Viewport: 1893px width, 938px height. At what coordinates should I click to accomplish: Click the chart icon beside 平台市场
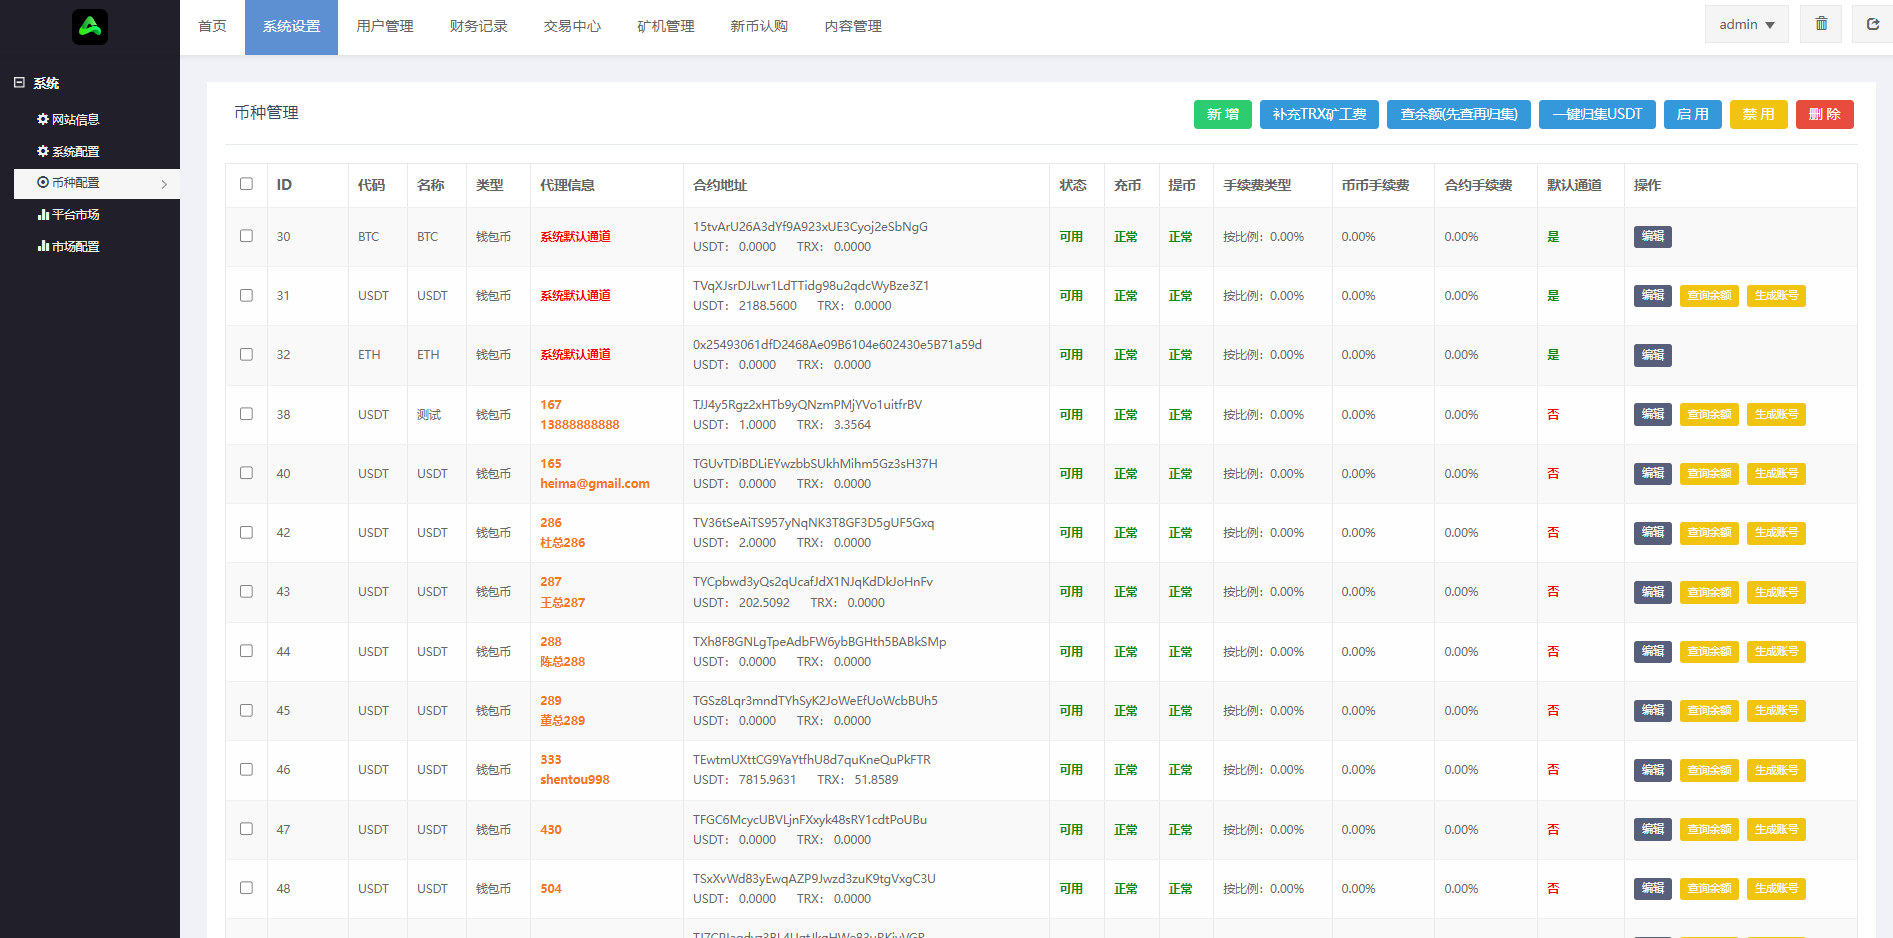click(x=43, y=214)
